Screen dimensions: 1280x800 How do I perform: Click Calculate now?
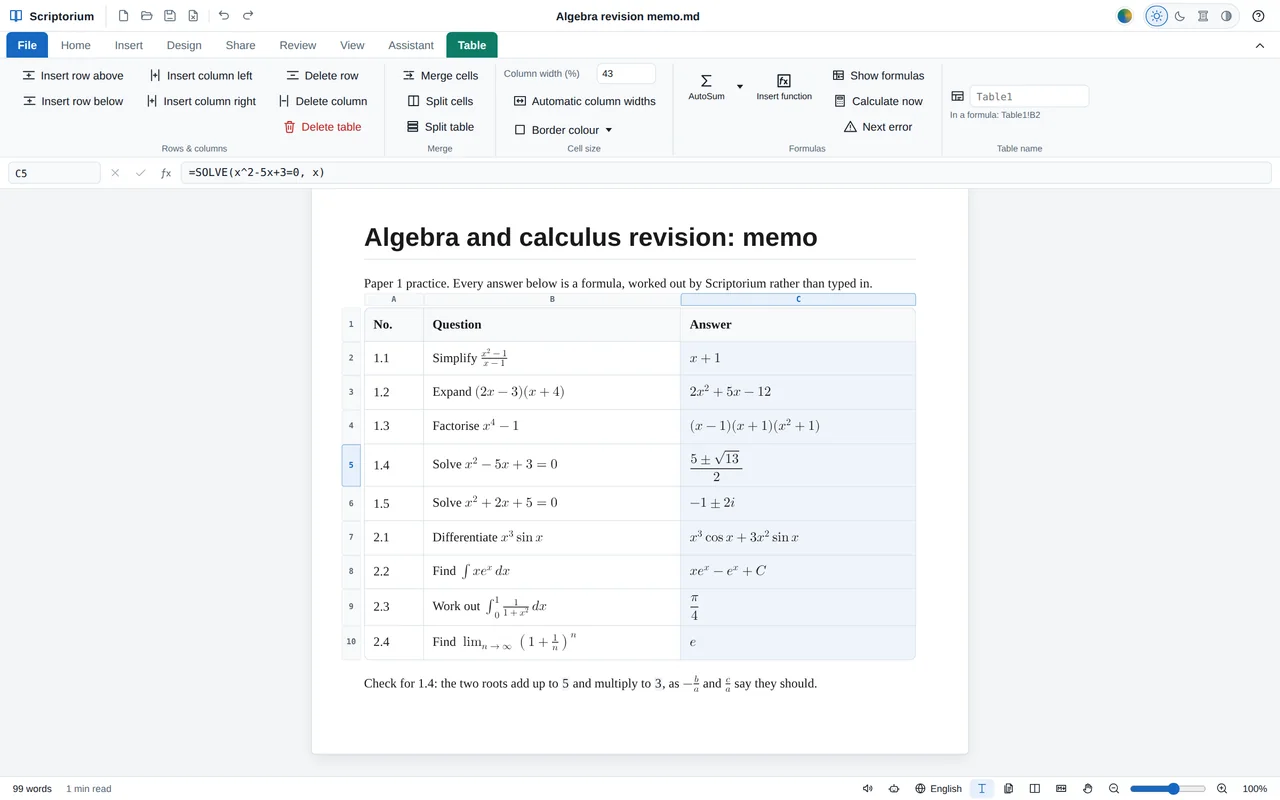[878, 101]
